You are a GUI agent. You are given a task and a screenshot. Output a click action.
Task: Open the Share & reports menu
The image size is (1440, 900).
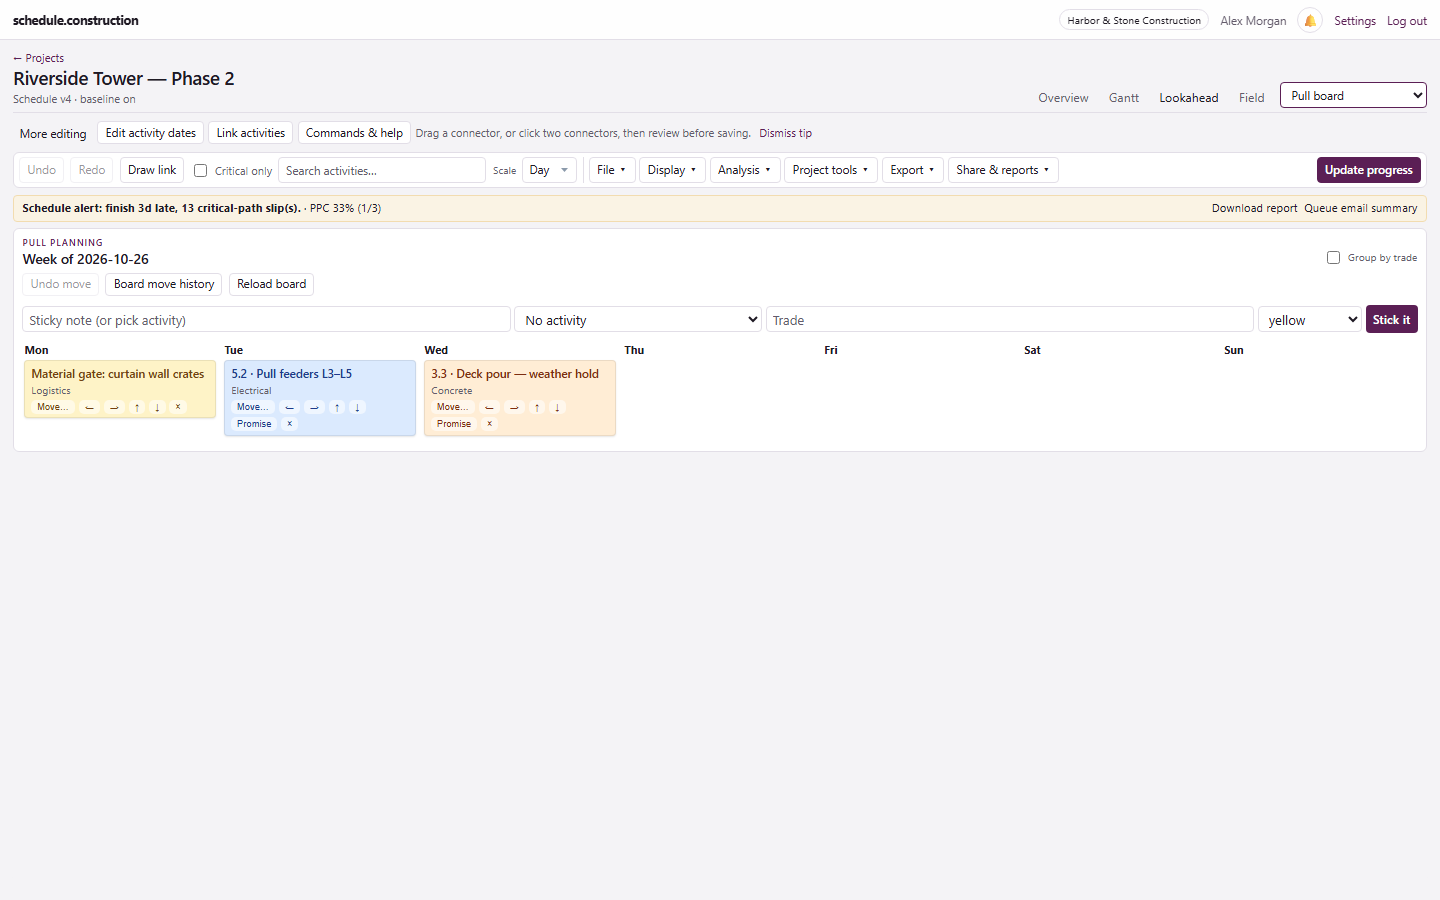(x=1003, y=170)
